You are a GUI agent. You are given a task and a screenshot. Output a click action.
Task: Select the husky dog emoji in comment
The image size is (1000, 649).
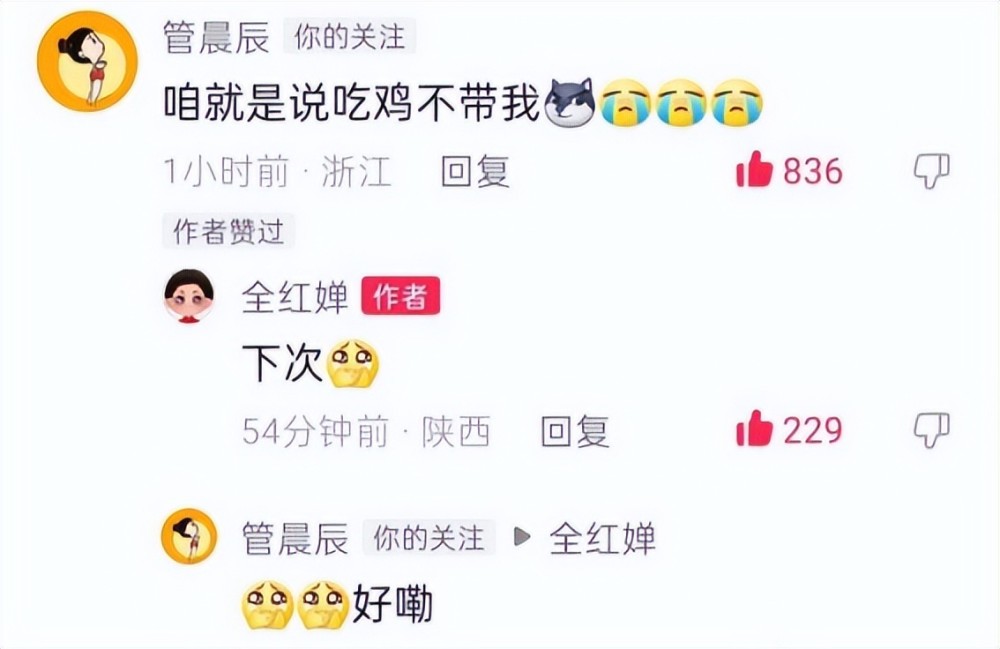pos(570,103)
